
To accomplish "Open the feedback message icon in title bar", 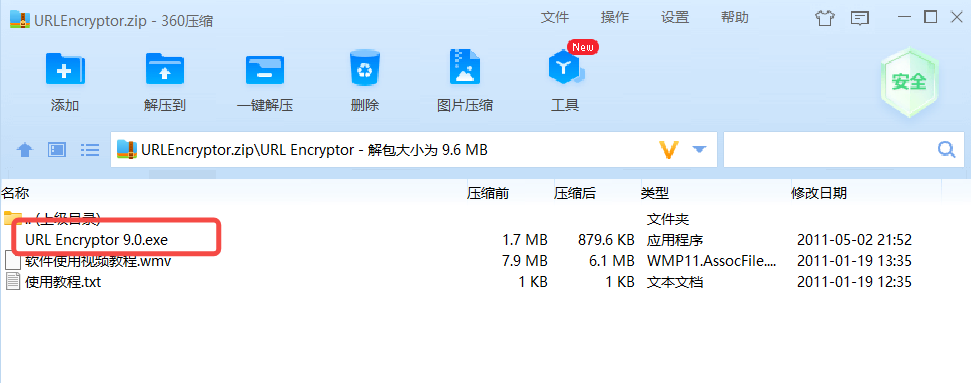I will [860, 18].
